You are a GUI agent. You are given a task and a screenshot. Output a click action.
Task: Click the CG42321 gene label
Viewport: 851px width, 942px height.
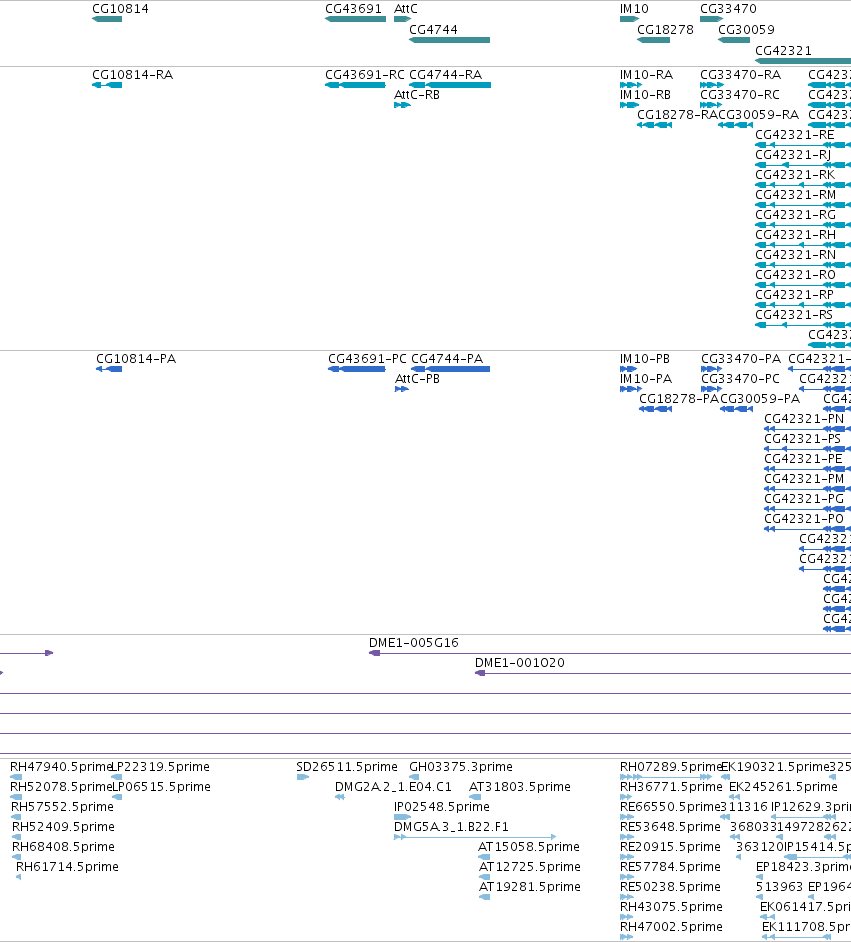pos(783,51)
